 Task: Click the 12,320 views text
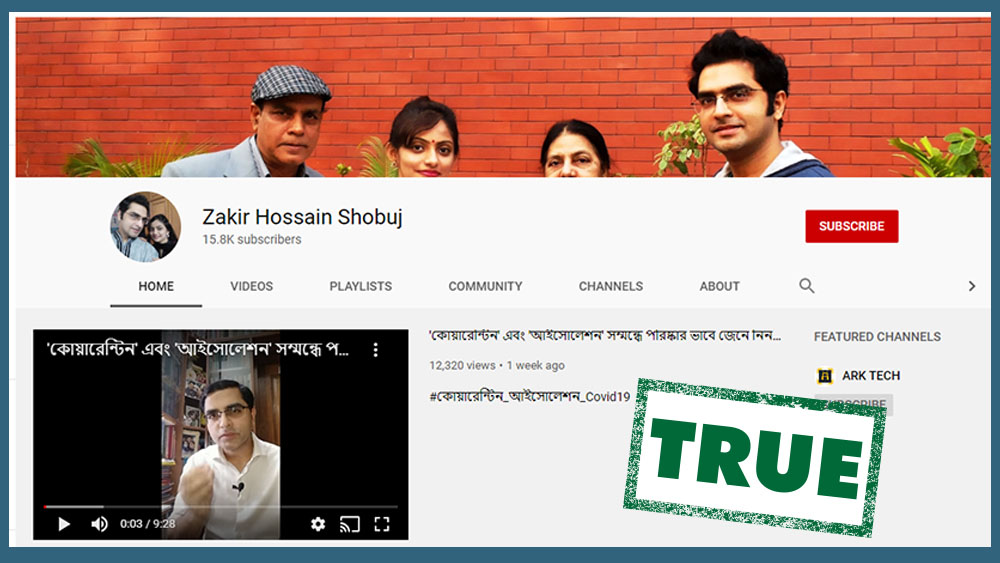(462, 365)
